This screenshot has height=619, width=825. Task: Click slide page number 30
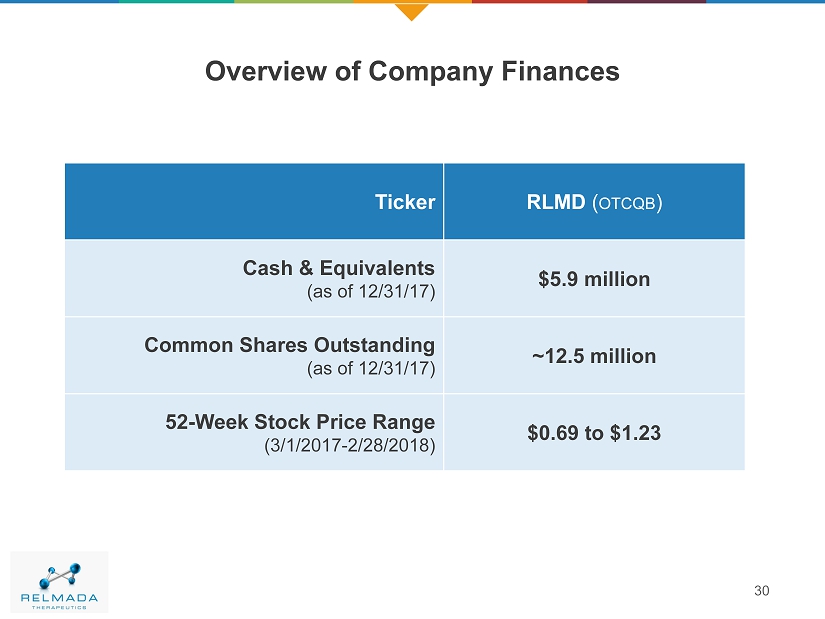point(762,591)
